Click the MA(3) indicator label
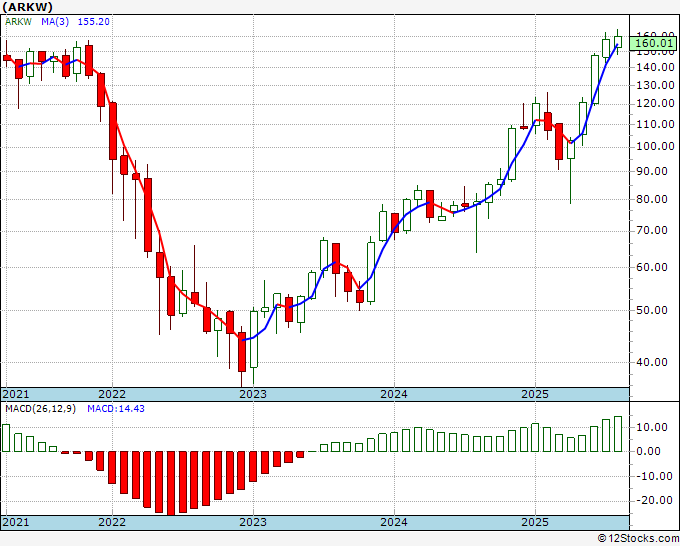The image size is (680, 546). click(55, 22)
